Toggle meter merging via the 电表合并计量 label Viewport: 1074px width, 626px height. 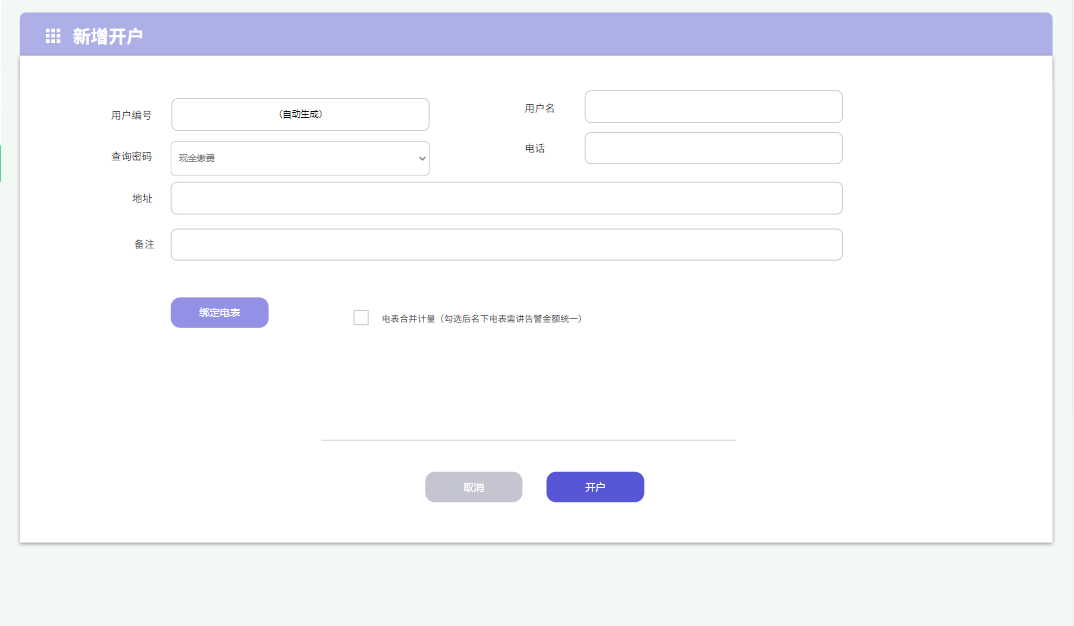[410, 317]
